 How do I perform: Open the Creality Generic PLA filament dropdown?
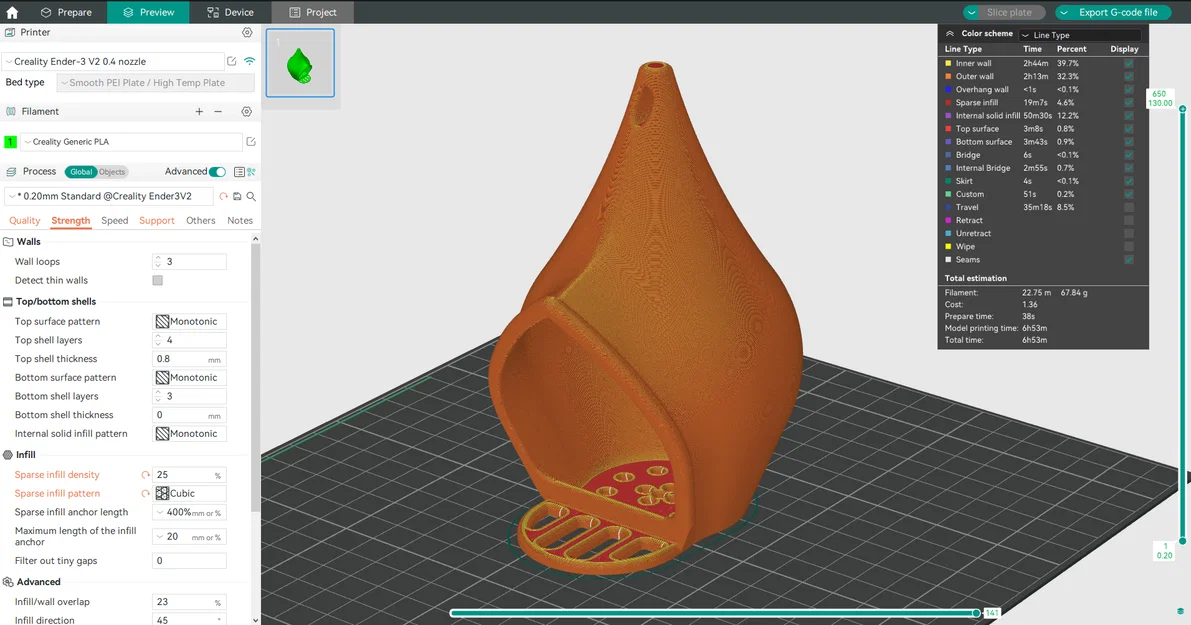point(131,142)
